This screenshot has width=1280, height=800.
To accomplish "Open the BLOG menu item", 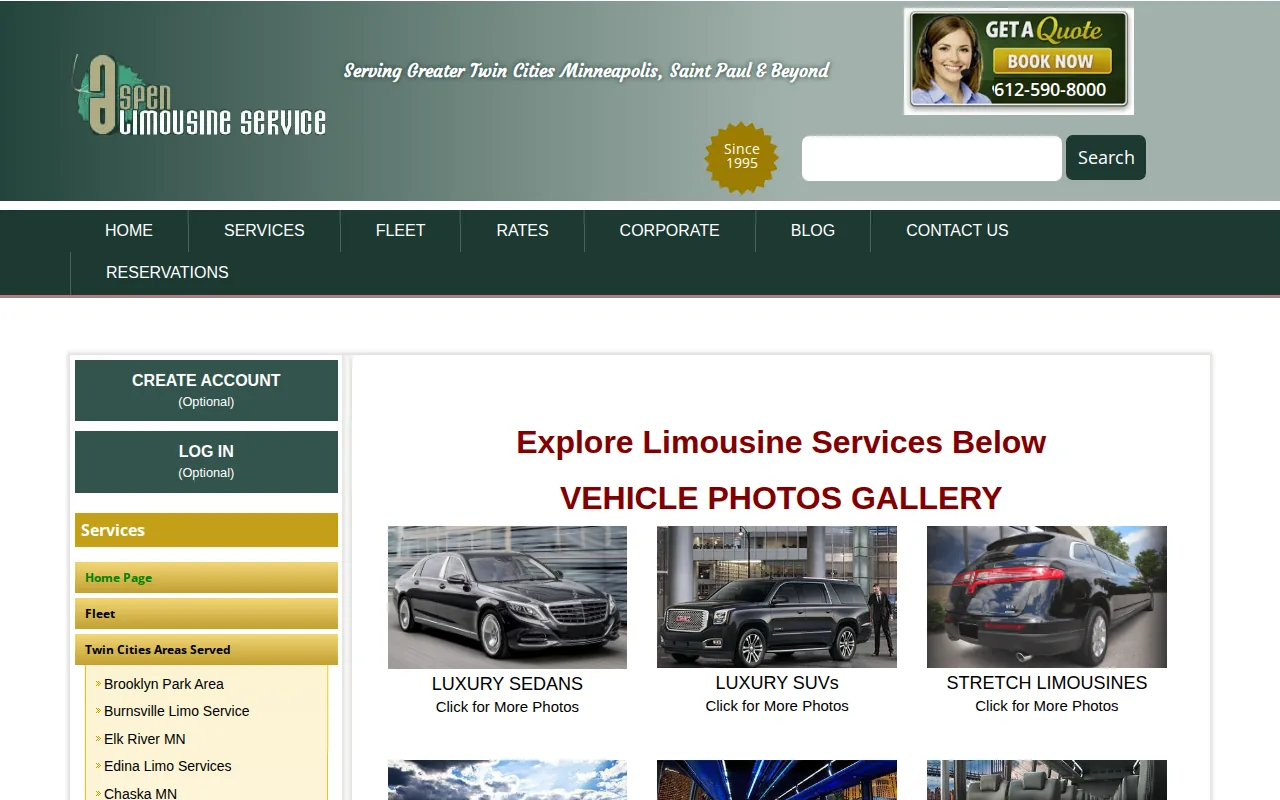I will click(x=812, y=230).
